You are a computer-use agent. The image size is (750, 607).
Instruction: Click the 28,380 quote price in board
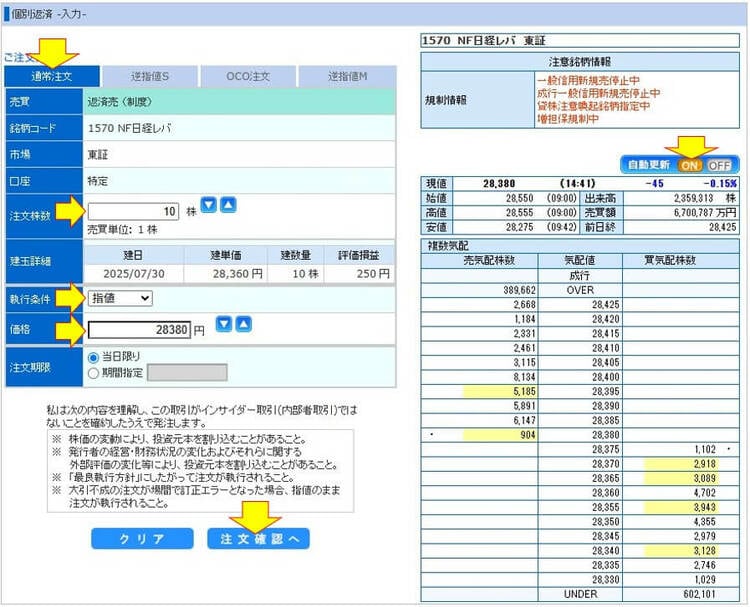tap(606, 435)
